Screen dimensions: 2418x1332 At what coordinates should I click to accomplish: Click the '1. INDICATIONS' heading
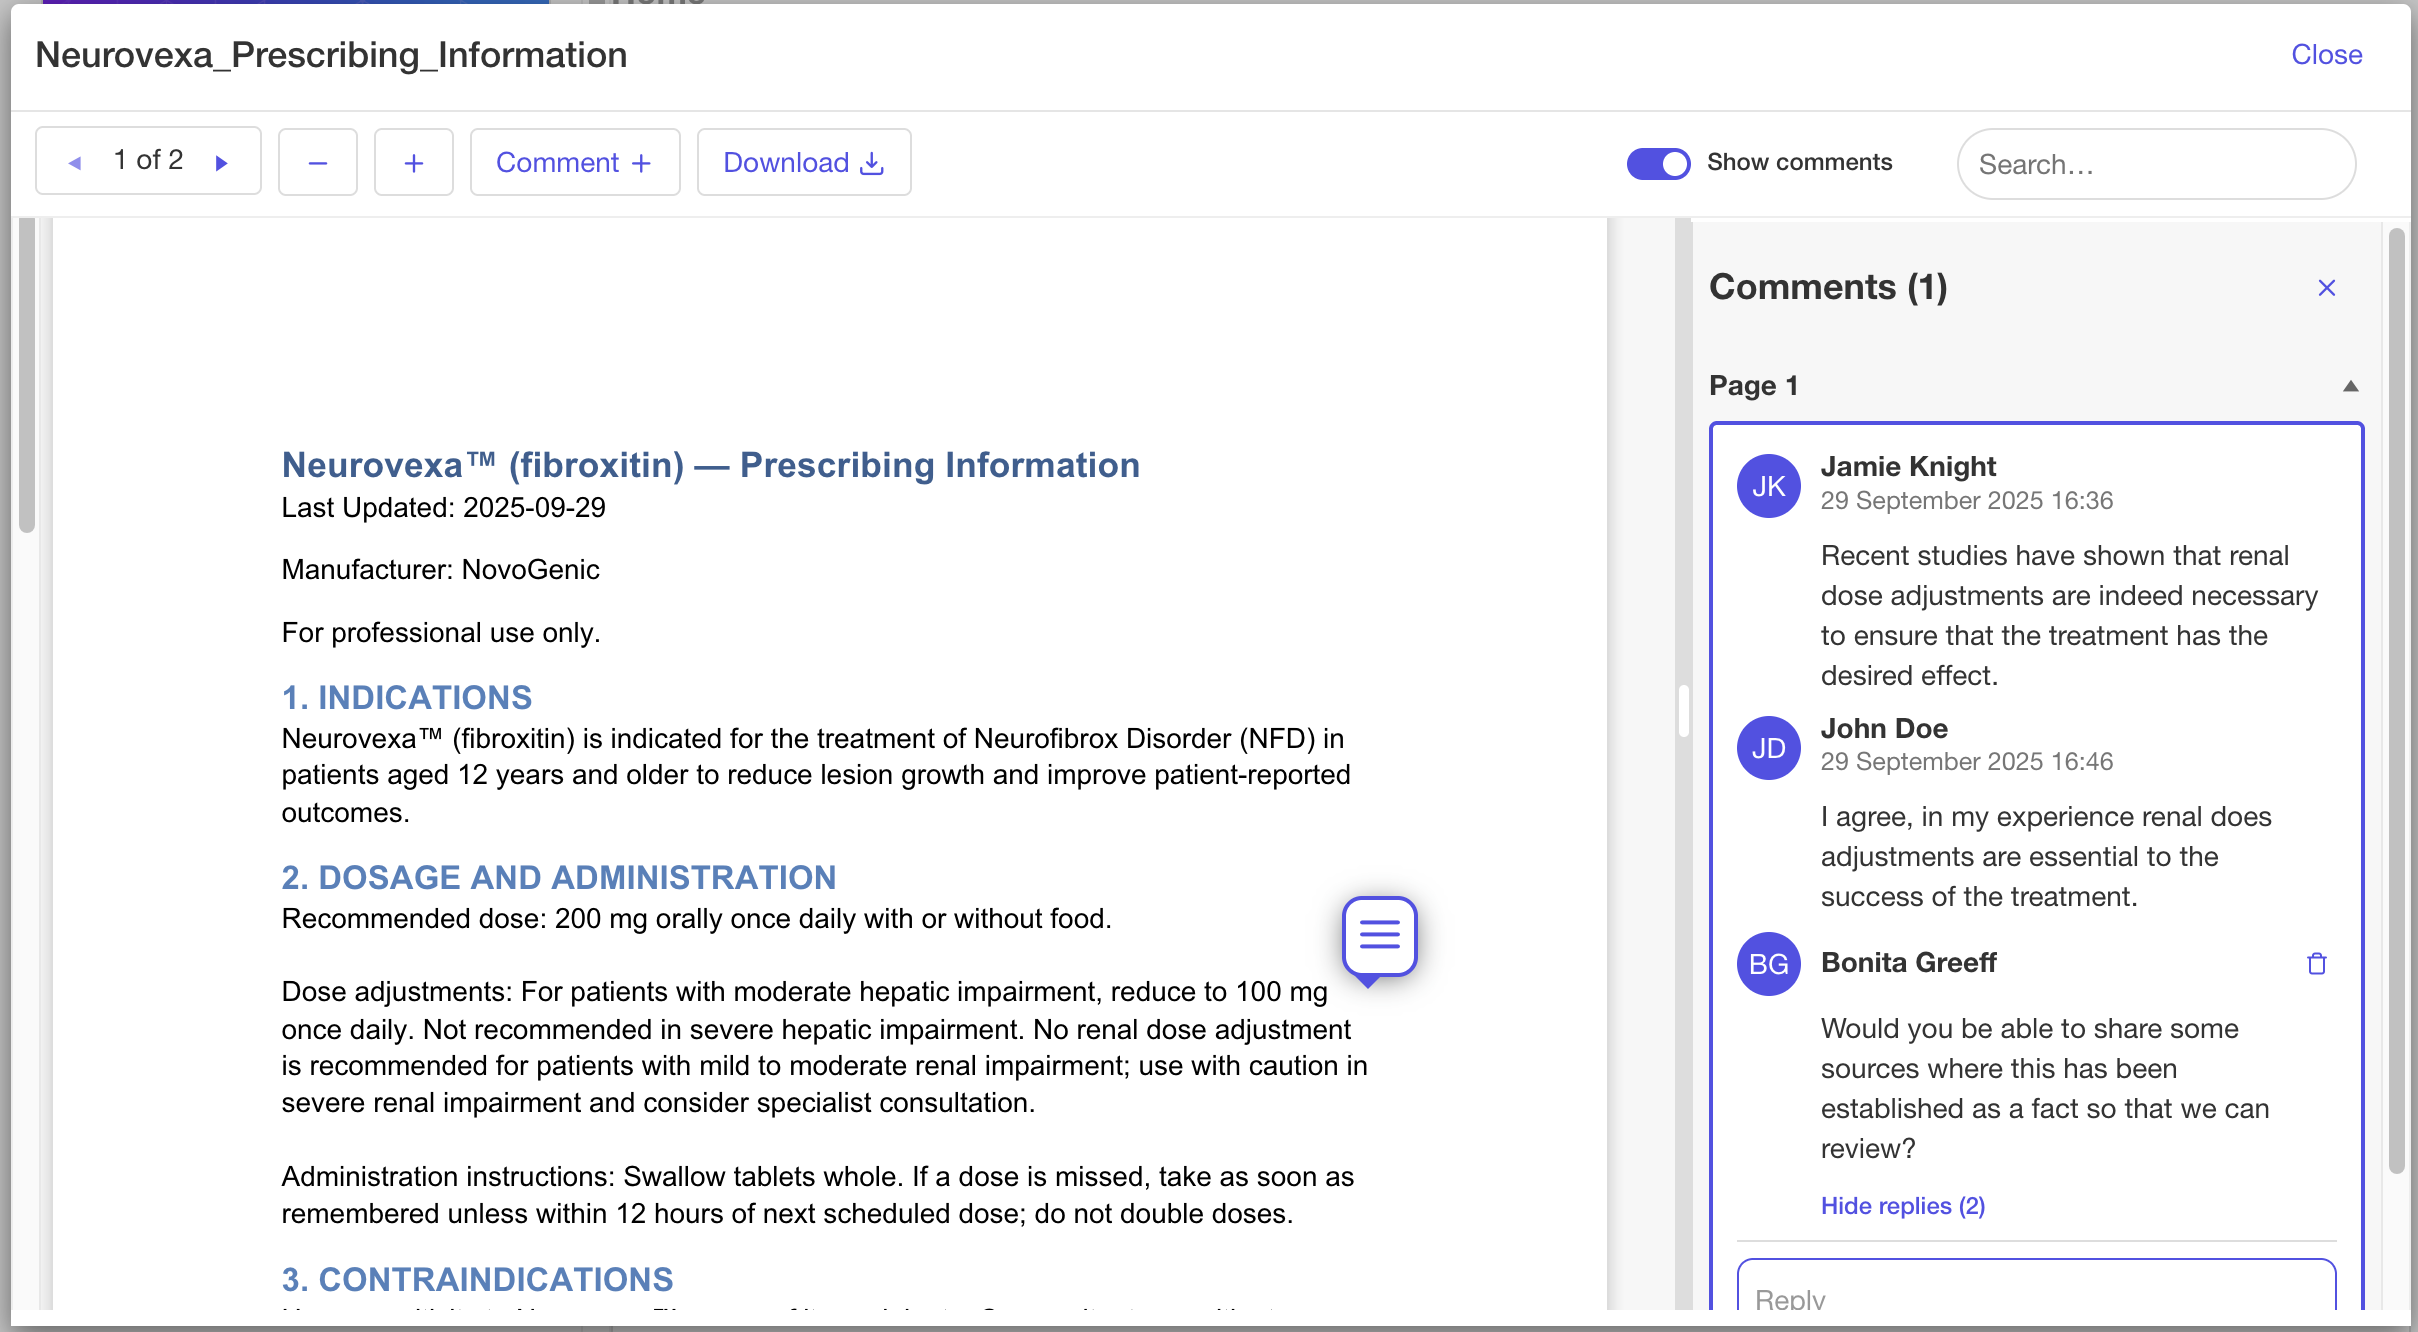point(407,697)
